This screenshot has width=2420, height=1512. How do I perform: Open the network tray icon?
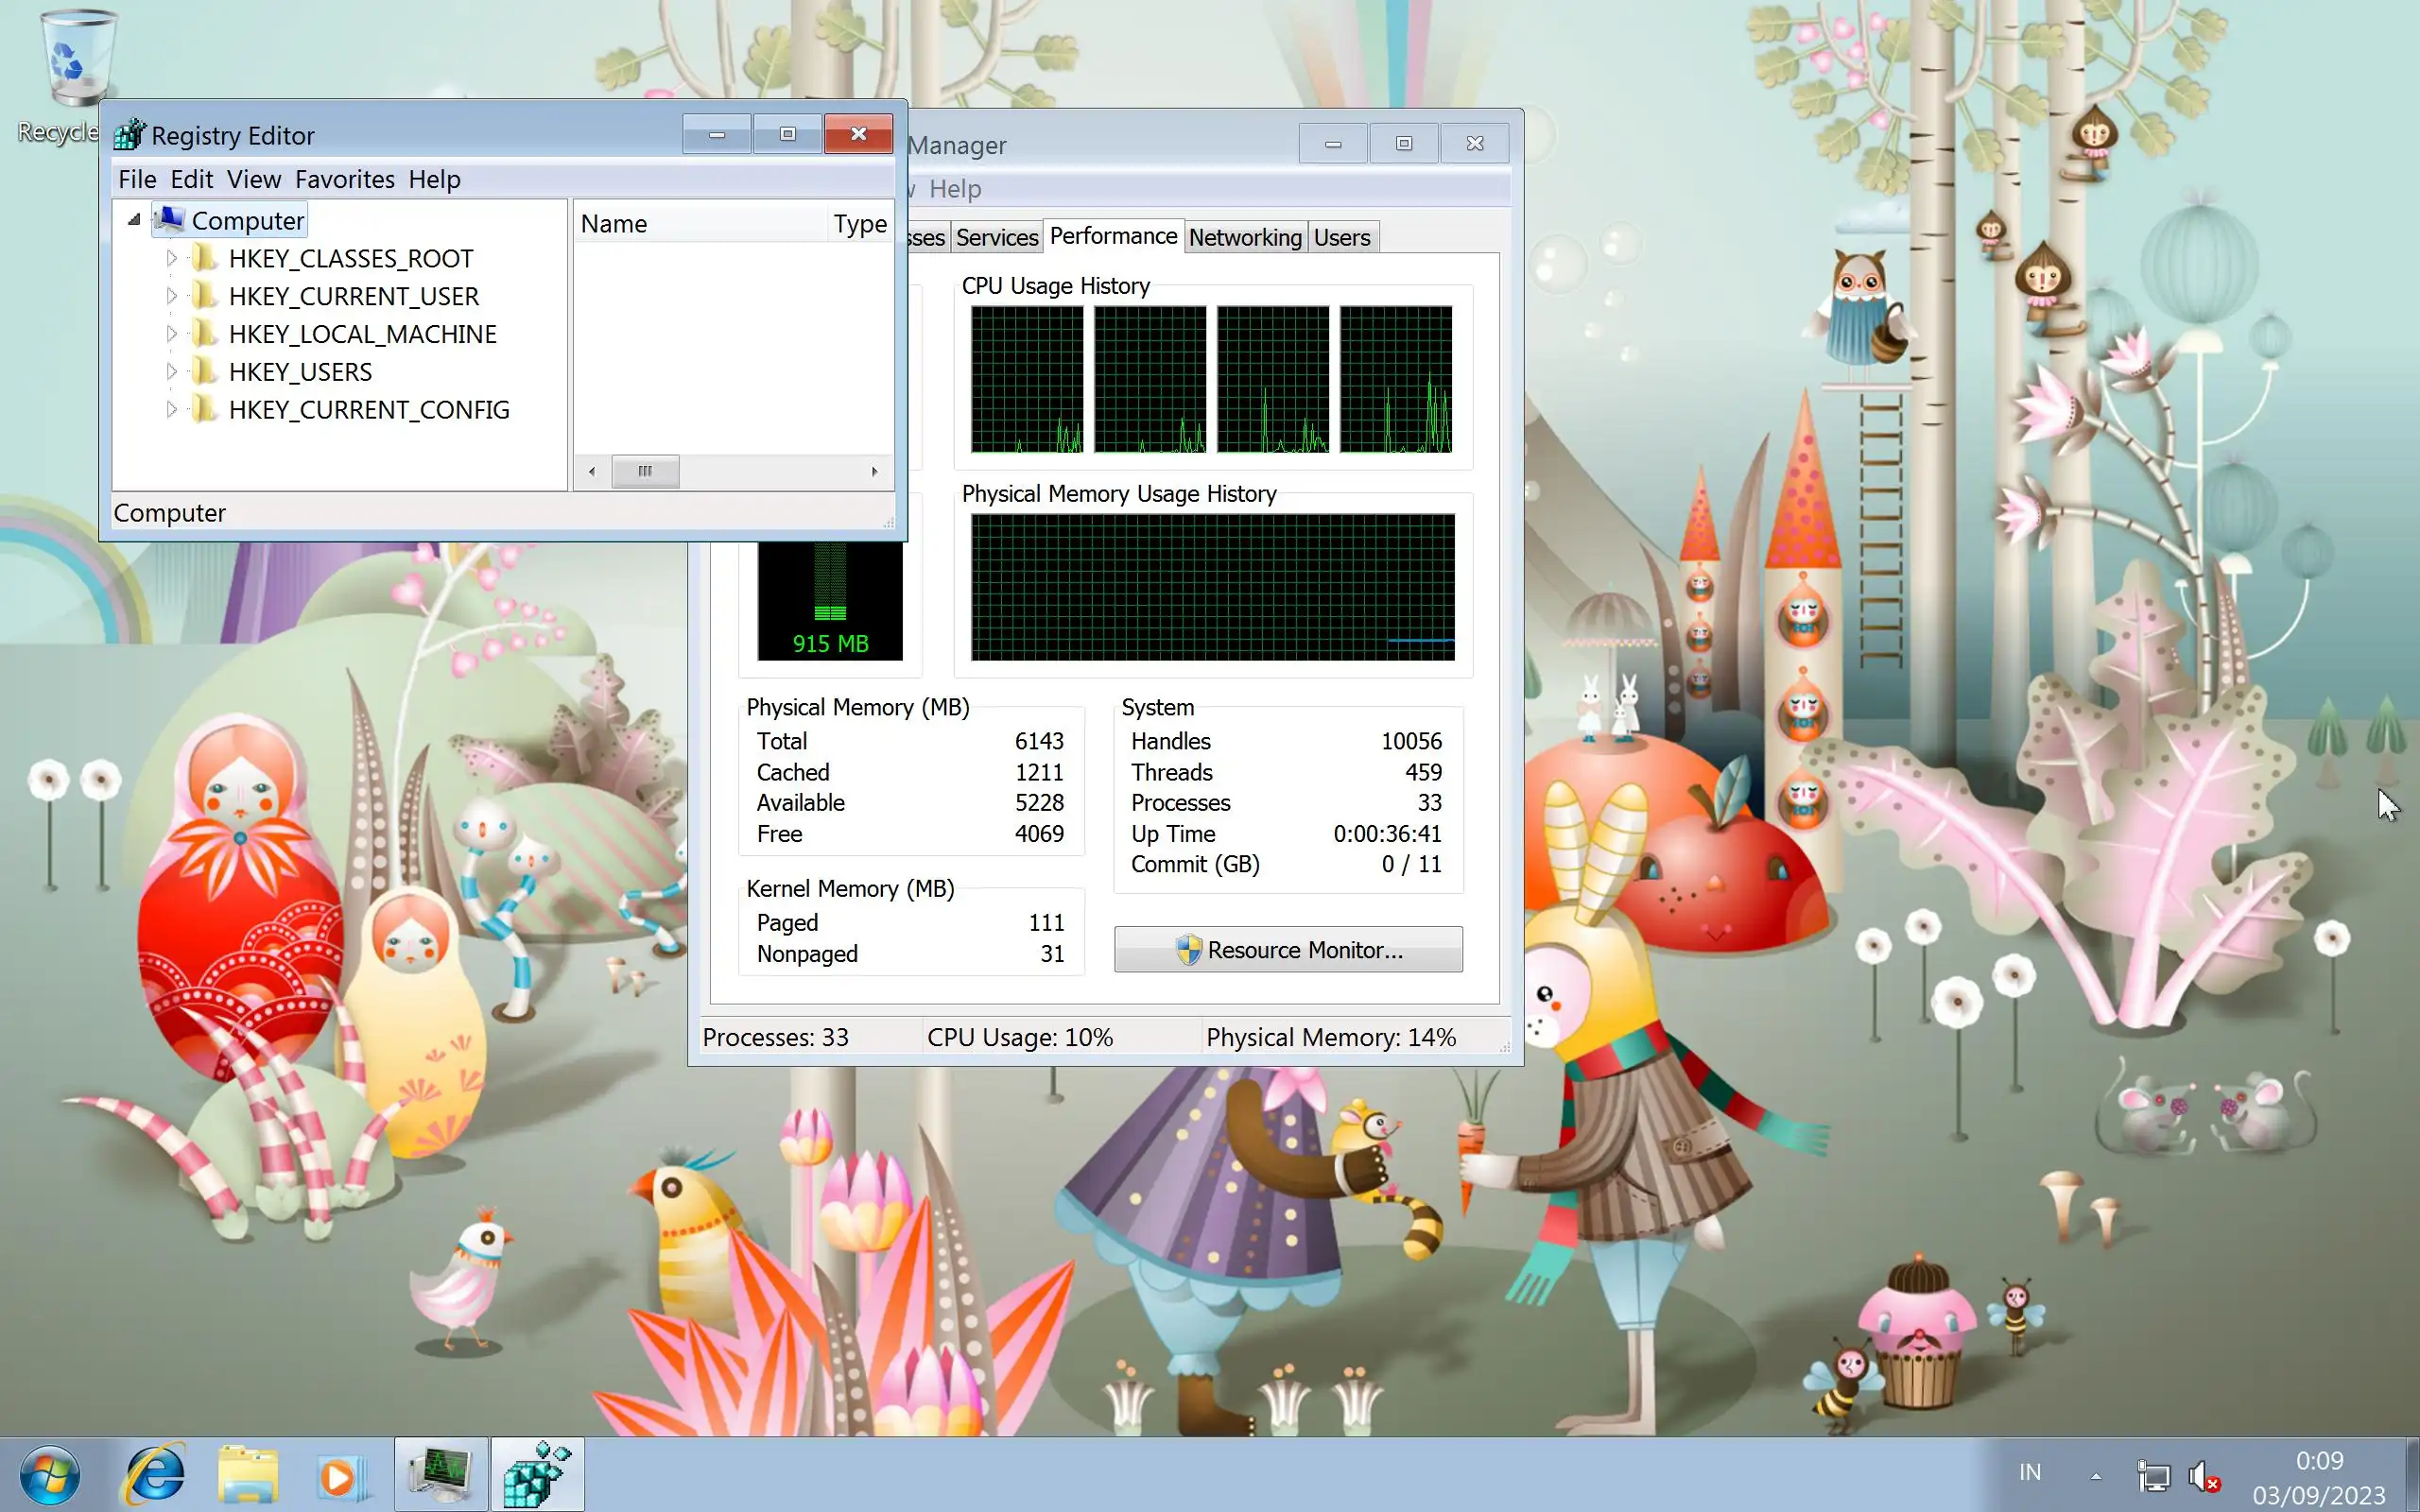(x=2153, y=1475)
